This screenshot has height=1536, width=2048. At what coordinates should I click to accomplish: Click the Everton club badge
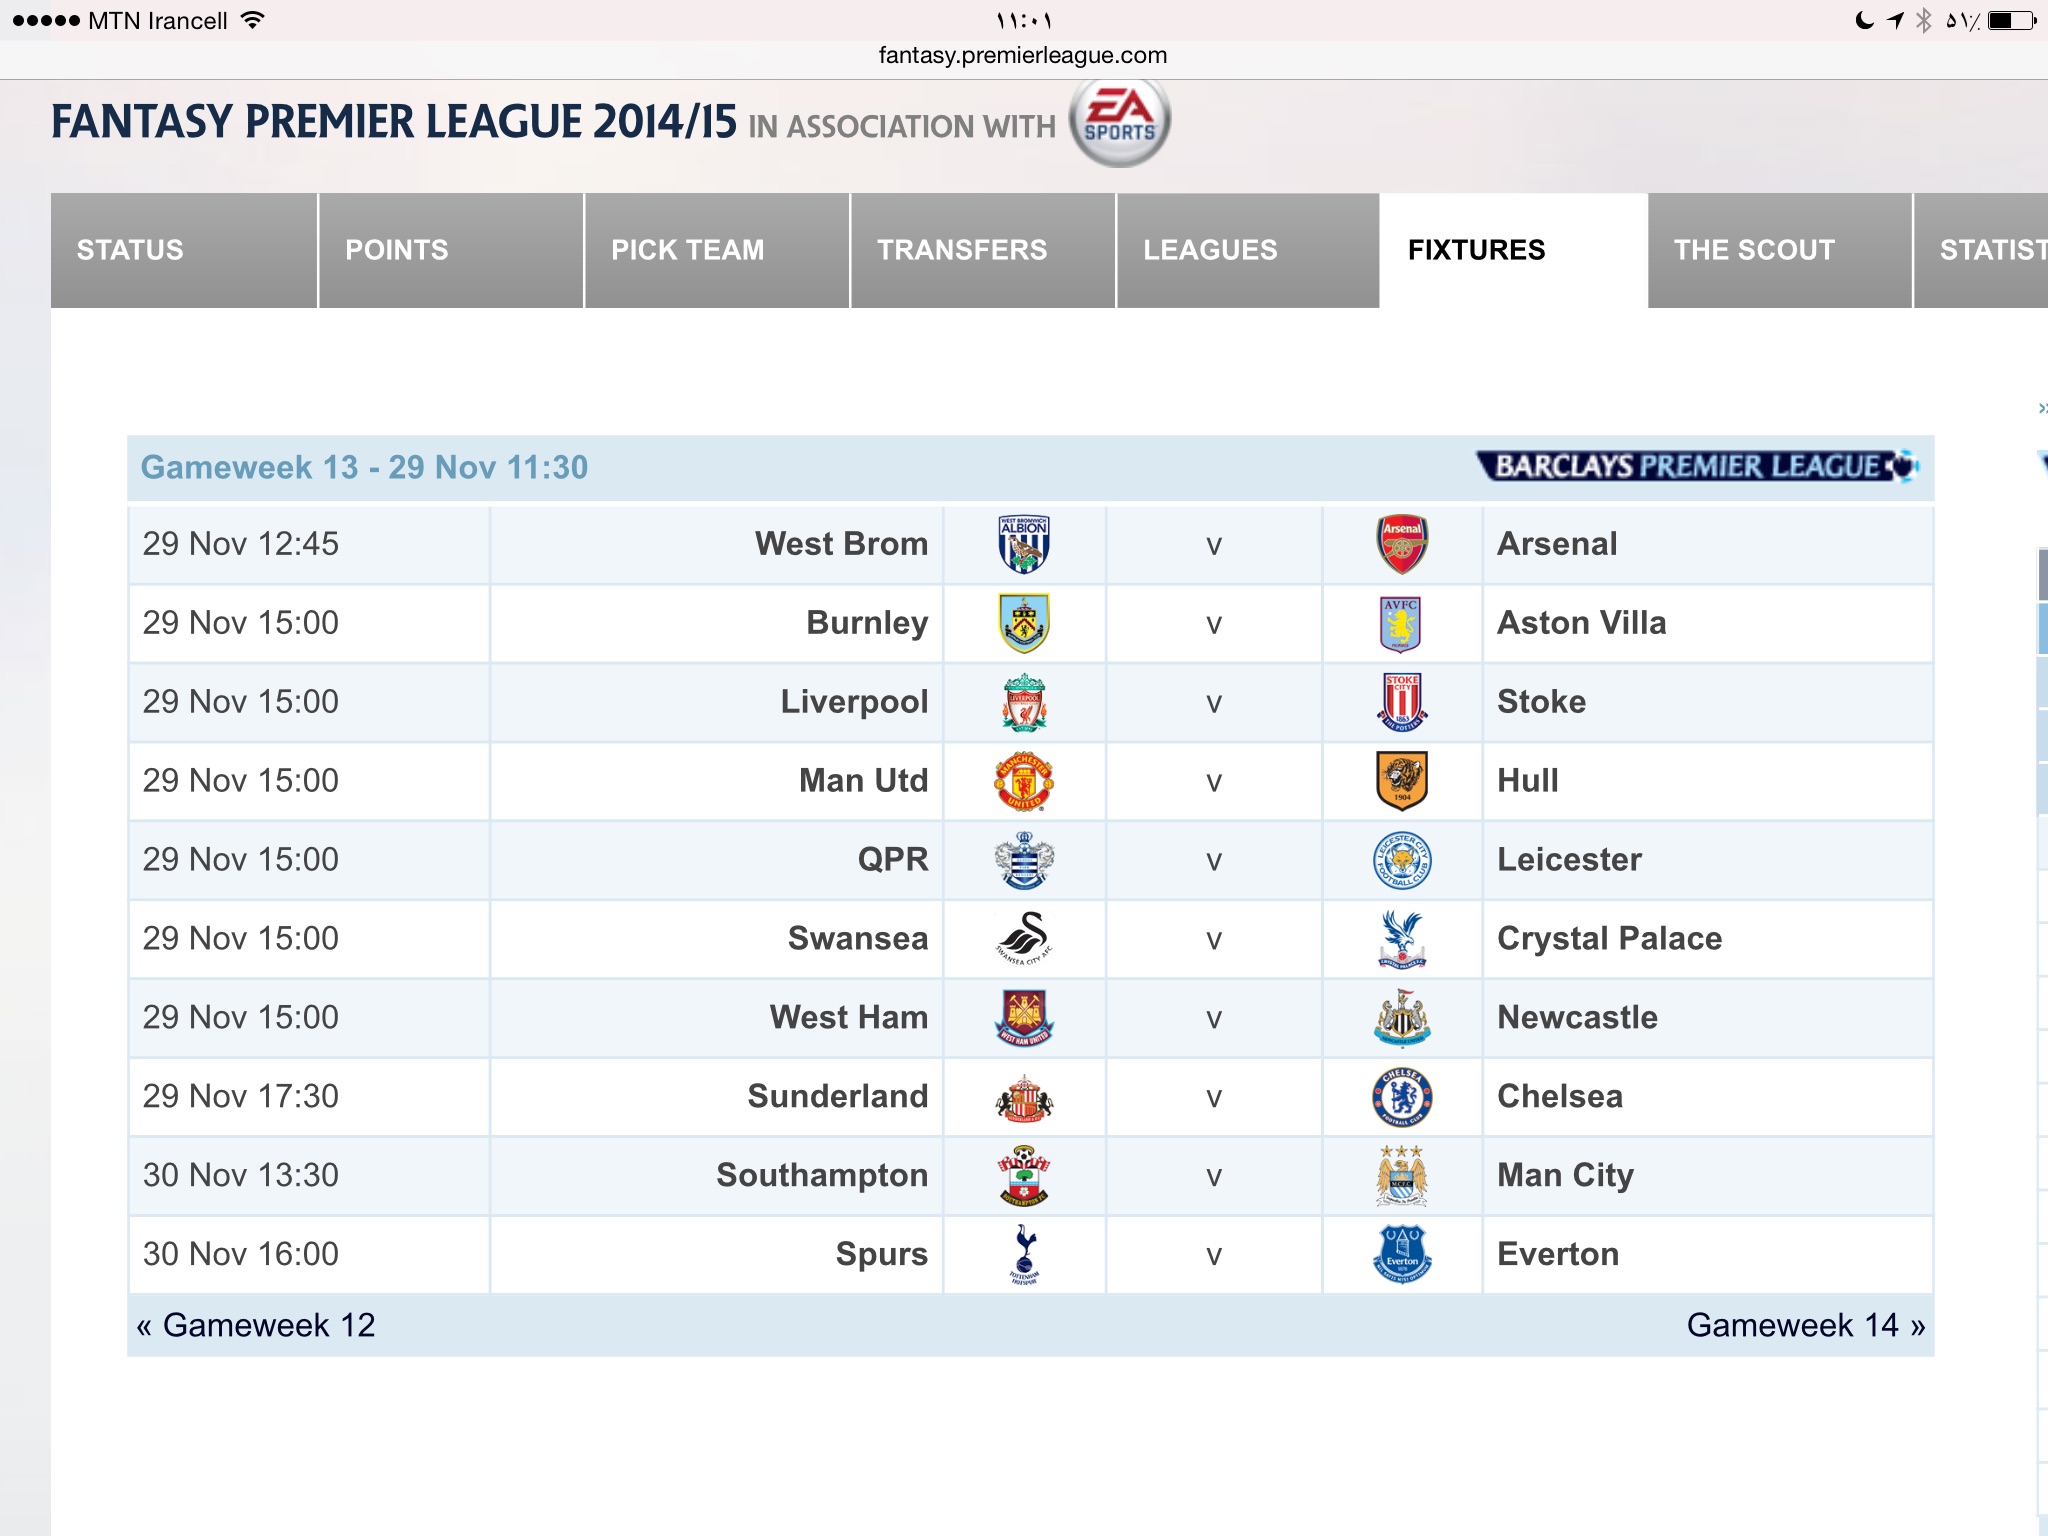pyautogui.click(x=1402, y=1254)
